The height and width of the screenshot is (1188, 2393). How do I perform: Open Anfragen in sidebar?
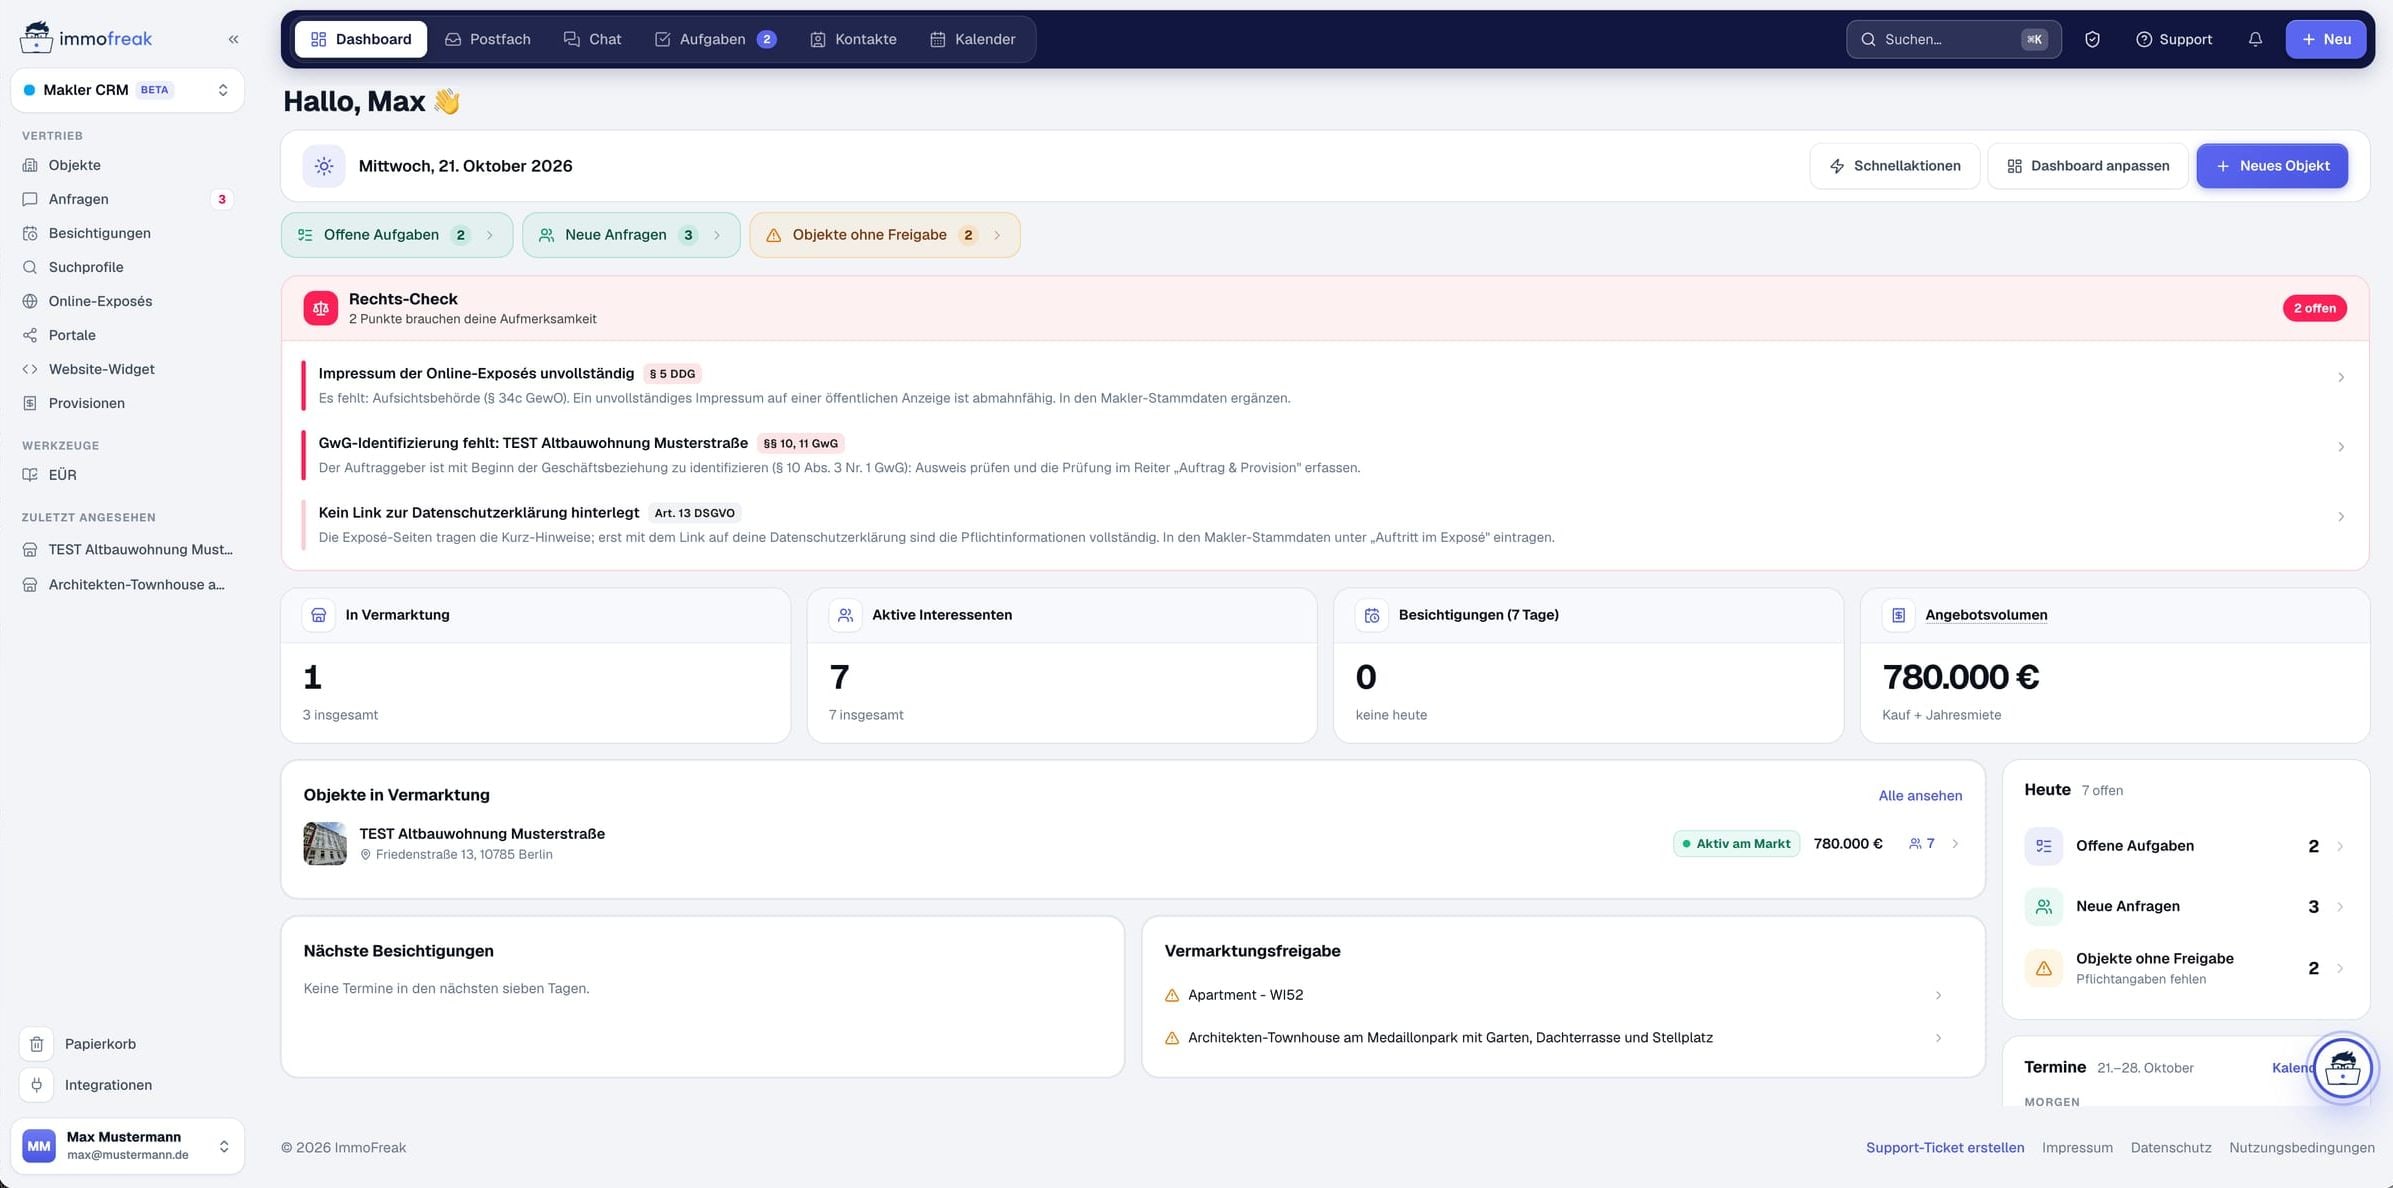[127, 199]
